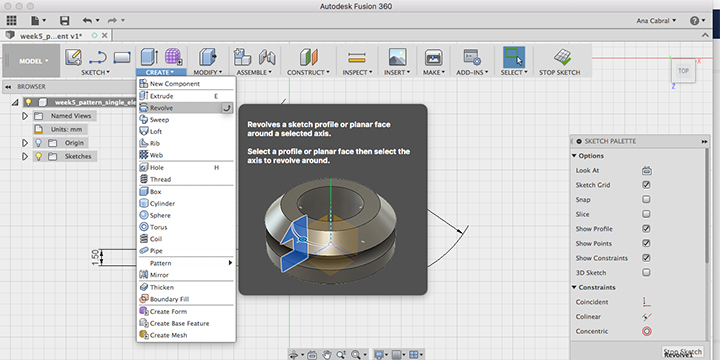Collapse the BROWSER panel arrows
720x360 pixels.
[8, 87]
